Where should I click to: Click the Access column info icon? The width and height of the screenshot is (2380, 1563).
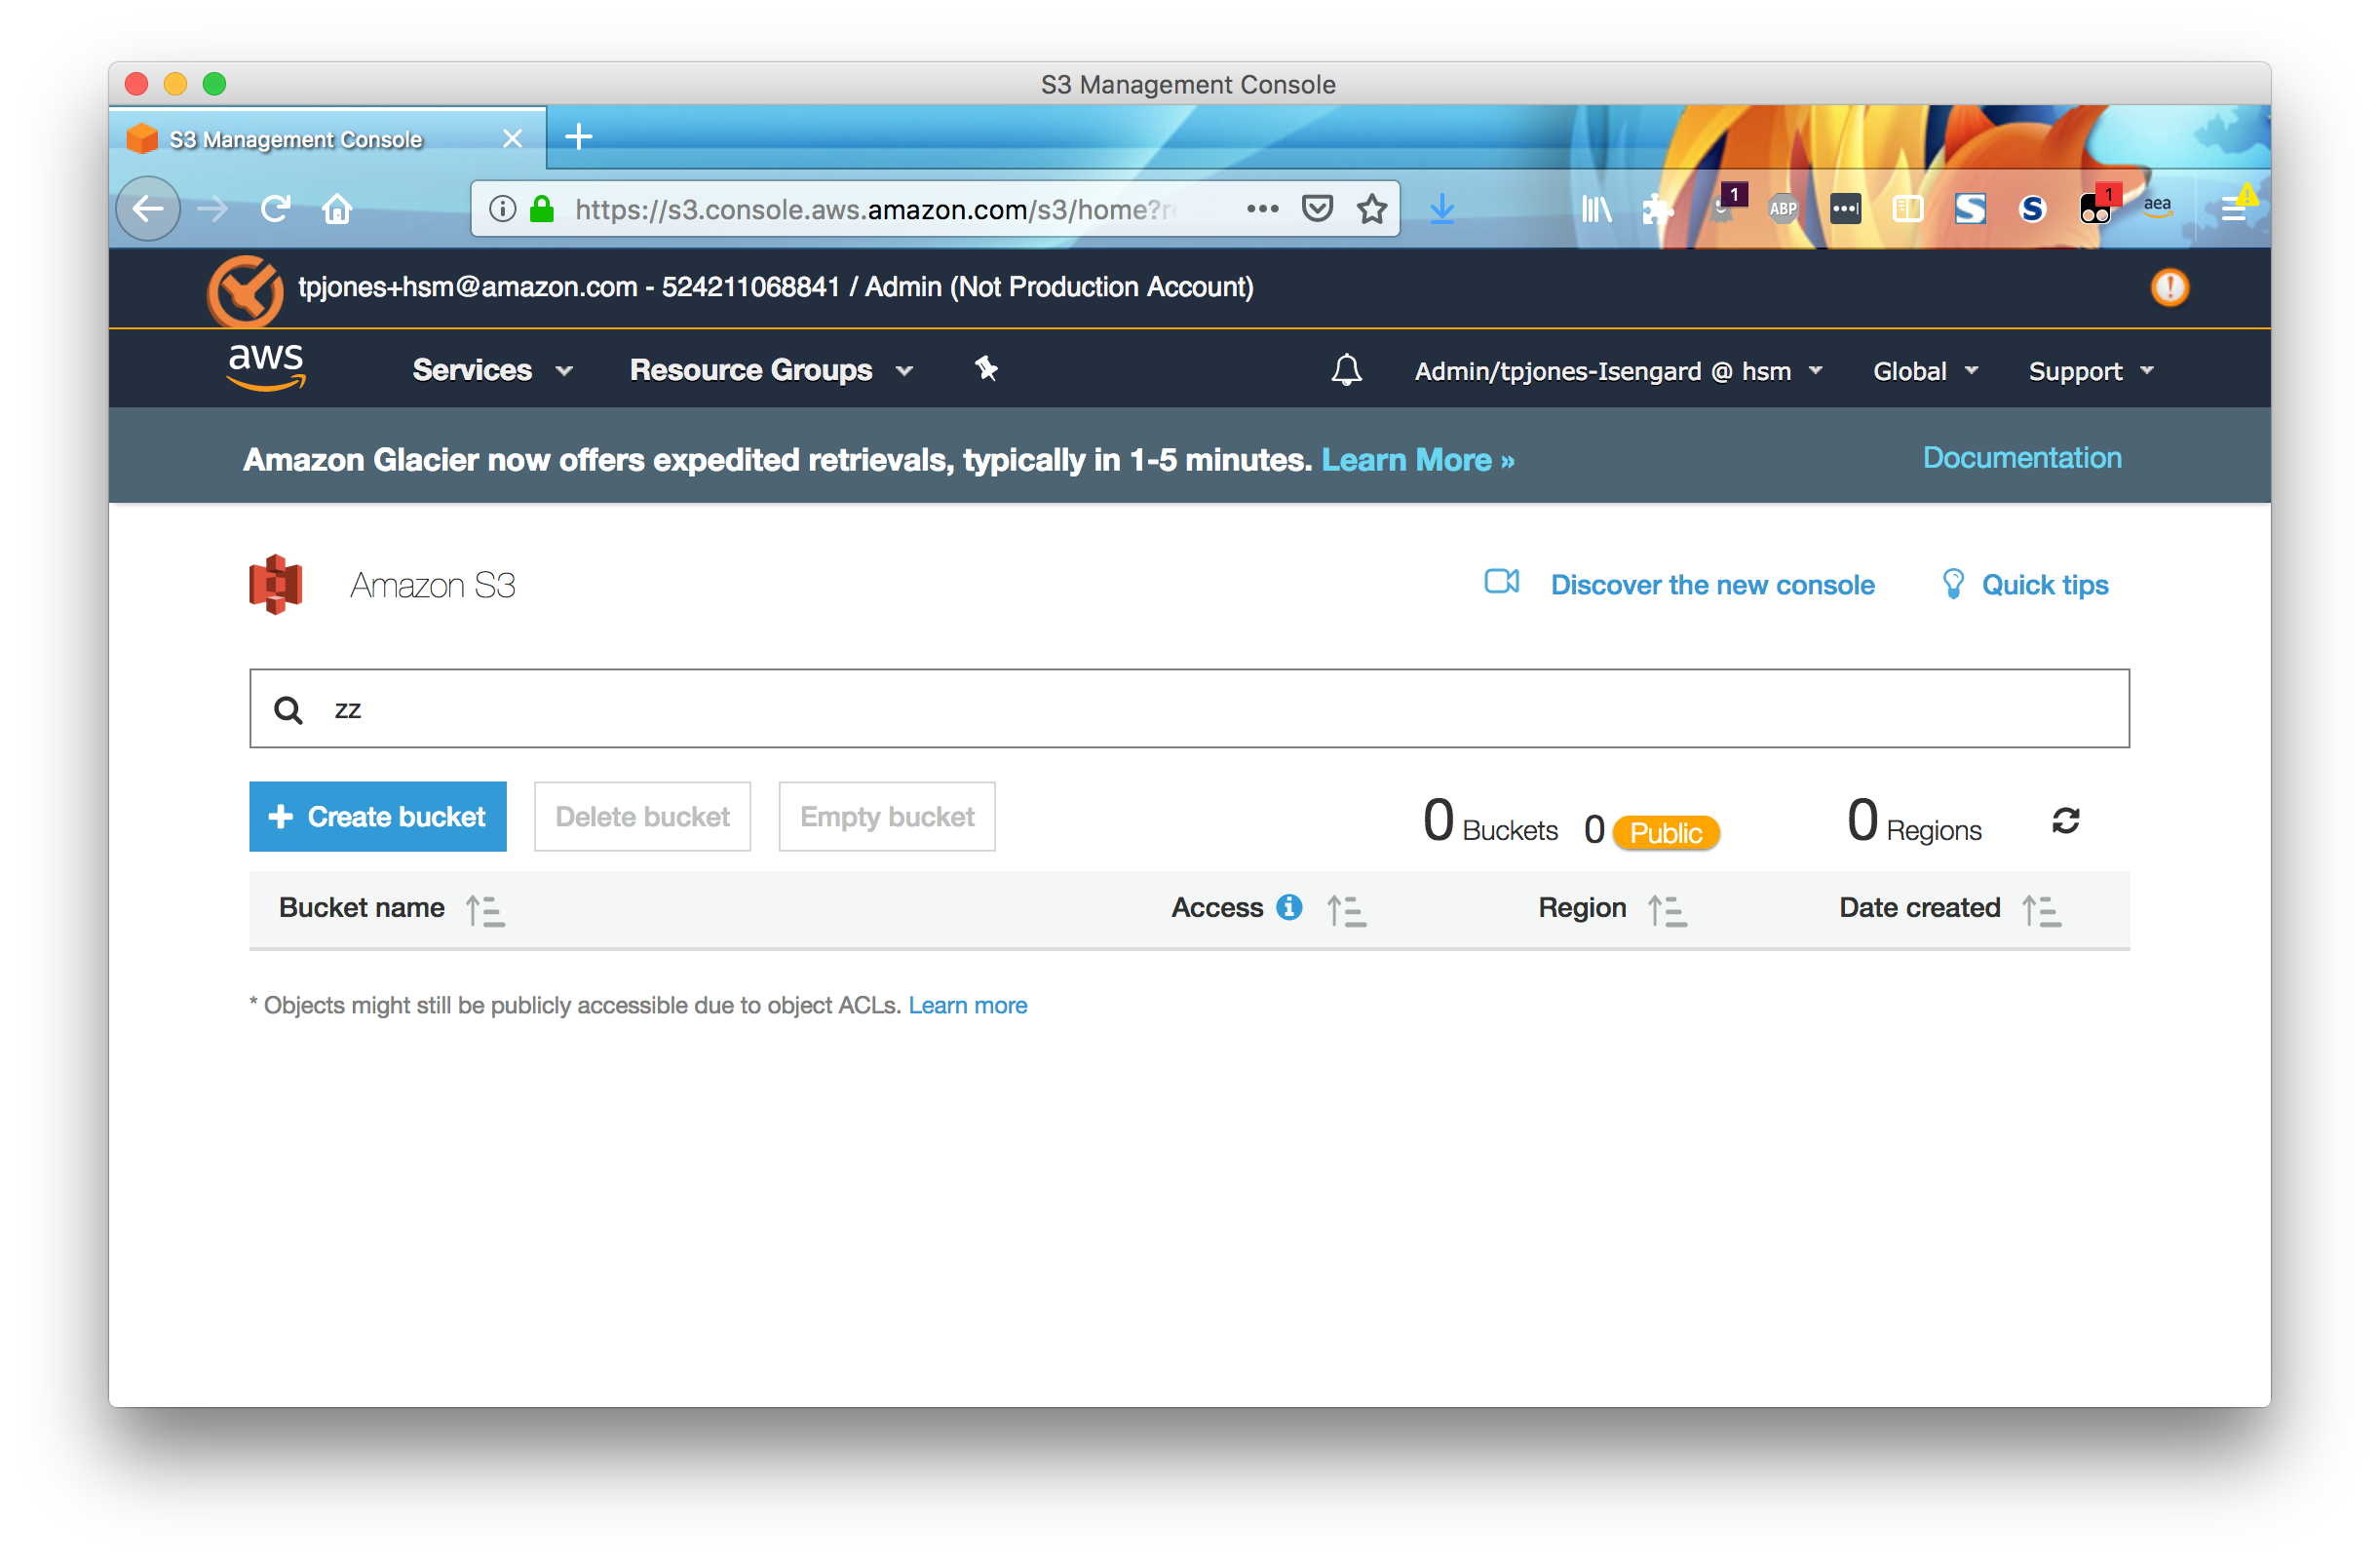(1289, 908)
